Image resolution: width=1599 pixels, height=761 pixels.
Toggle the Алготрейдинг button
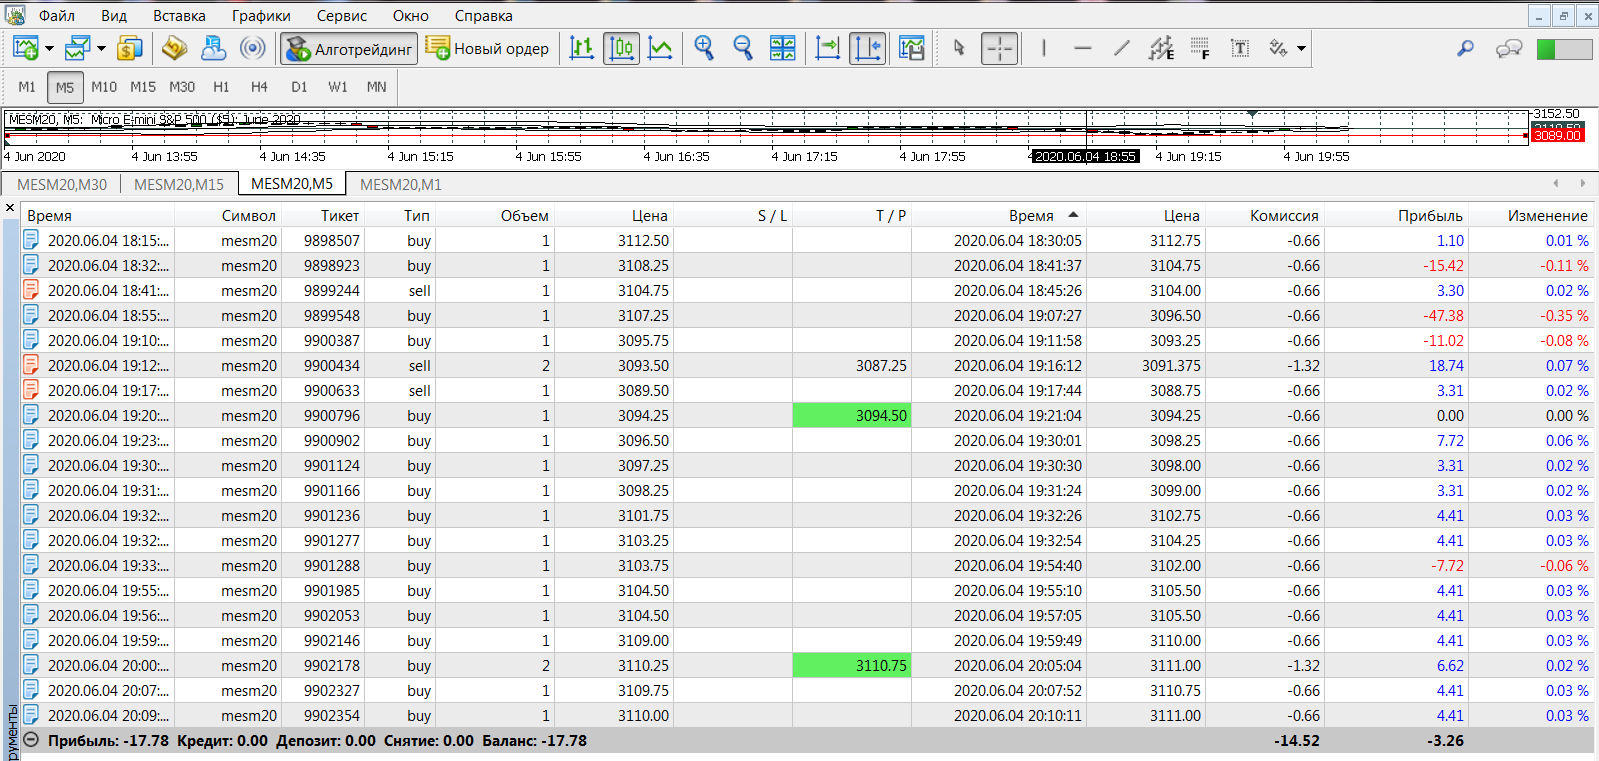[348, 49]
